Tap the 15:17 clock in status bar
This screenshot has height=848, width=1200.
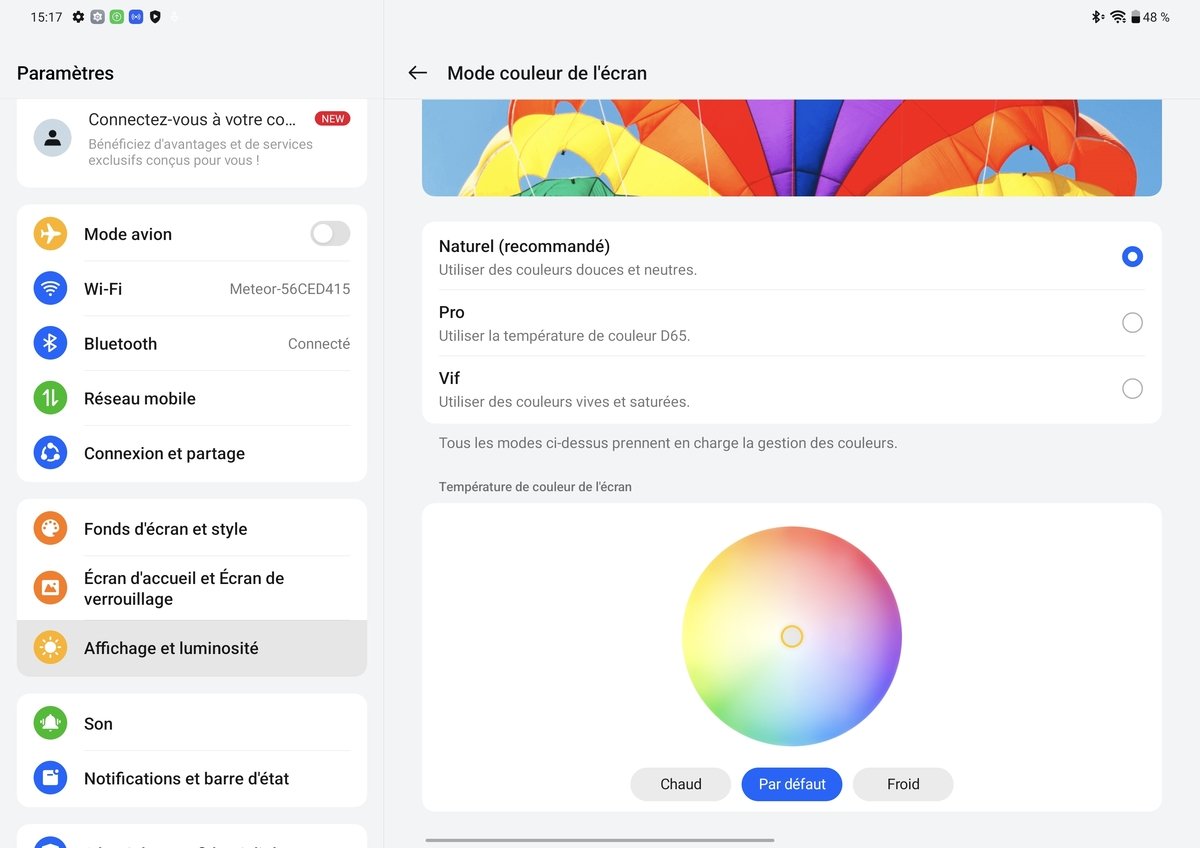(x=46, y=17)
